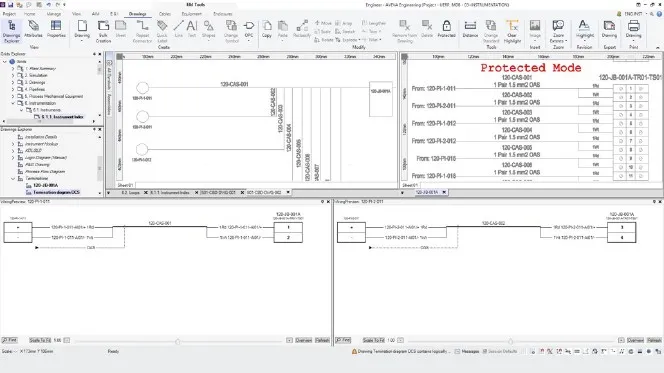Viewport: 664px width, 373px height.
Task: Open the Zoom Extents dropdown
Action: pos(566,41)
